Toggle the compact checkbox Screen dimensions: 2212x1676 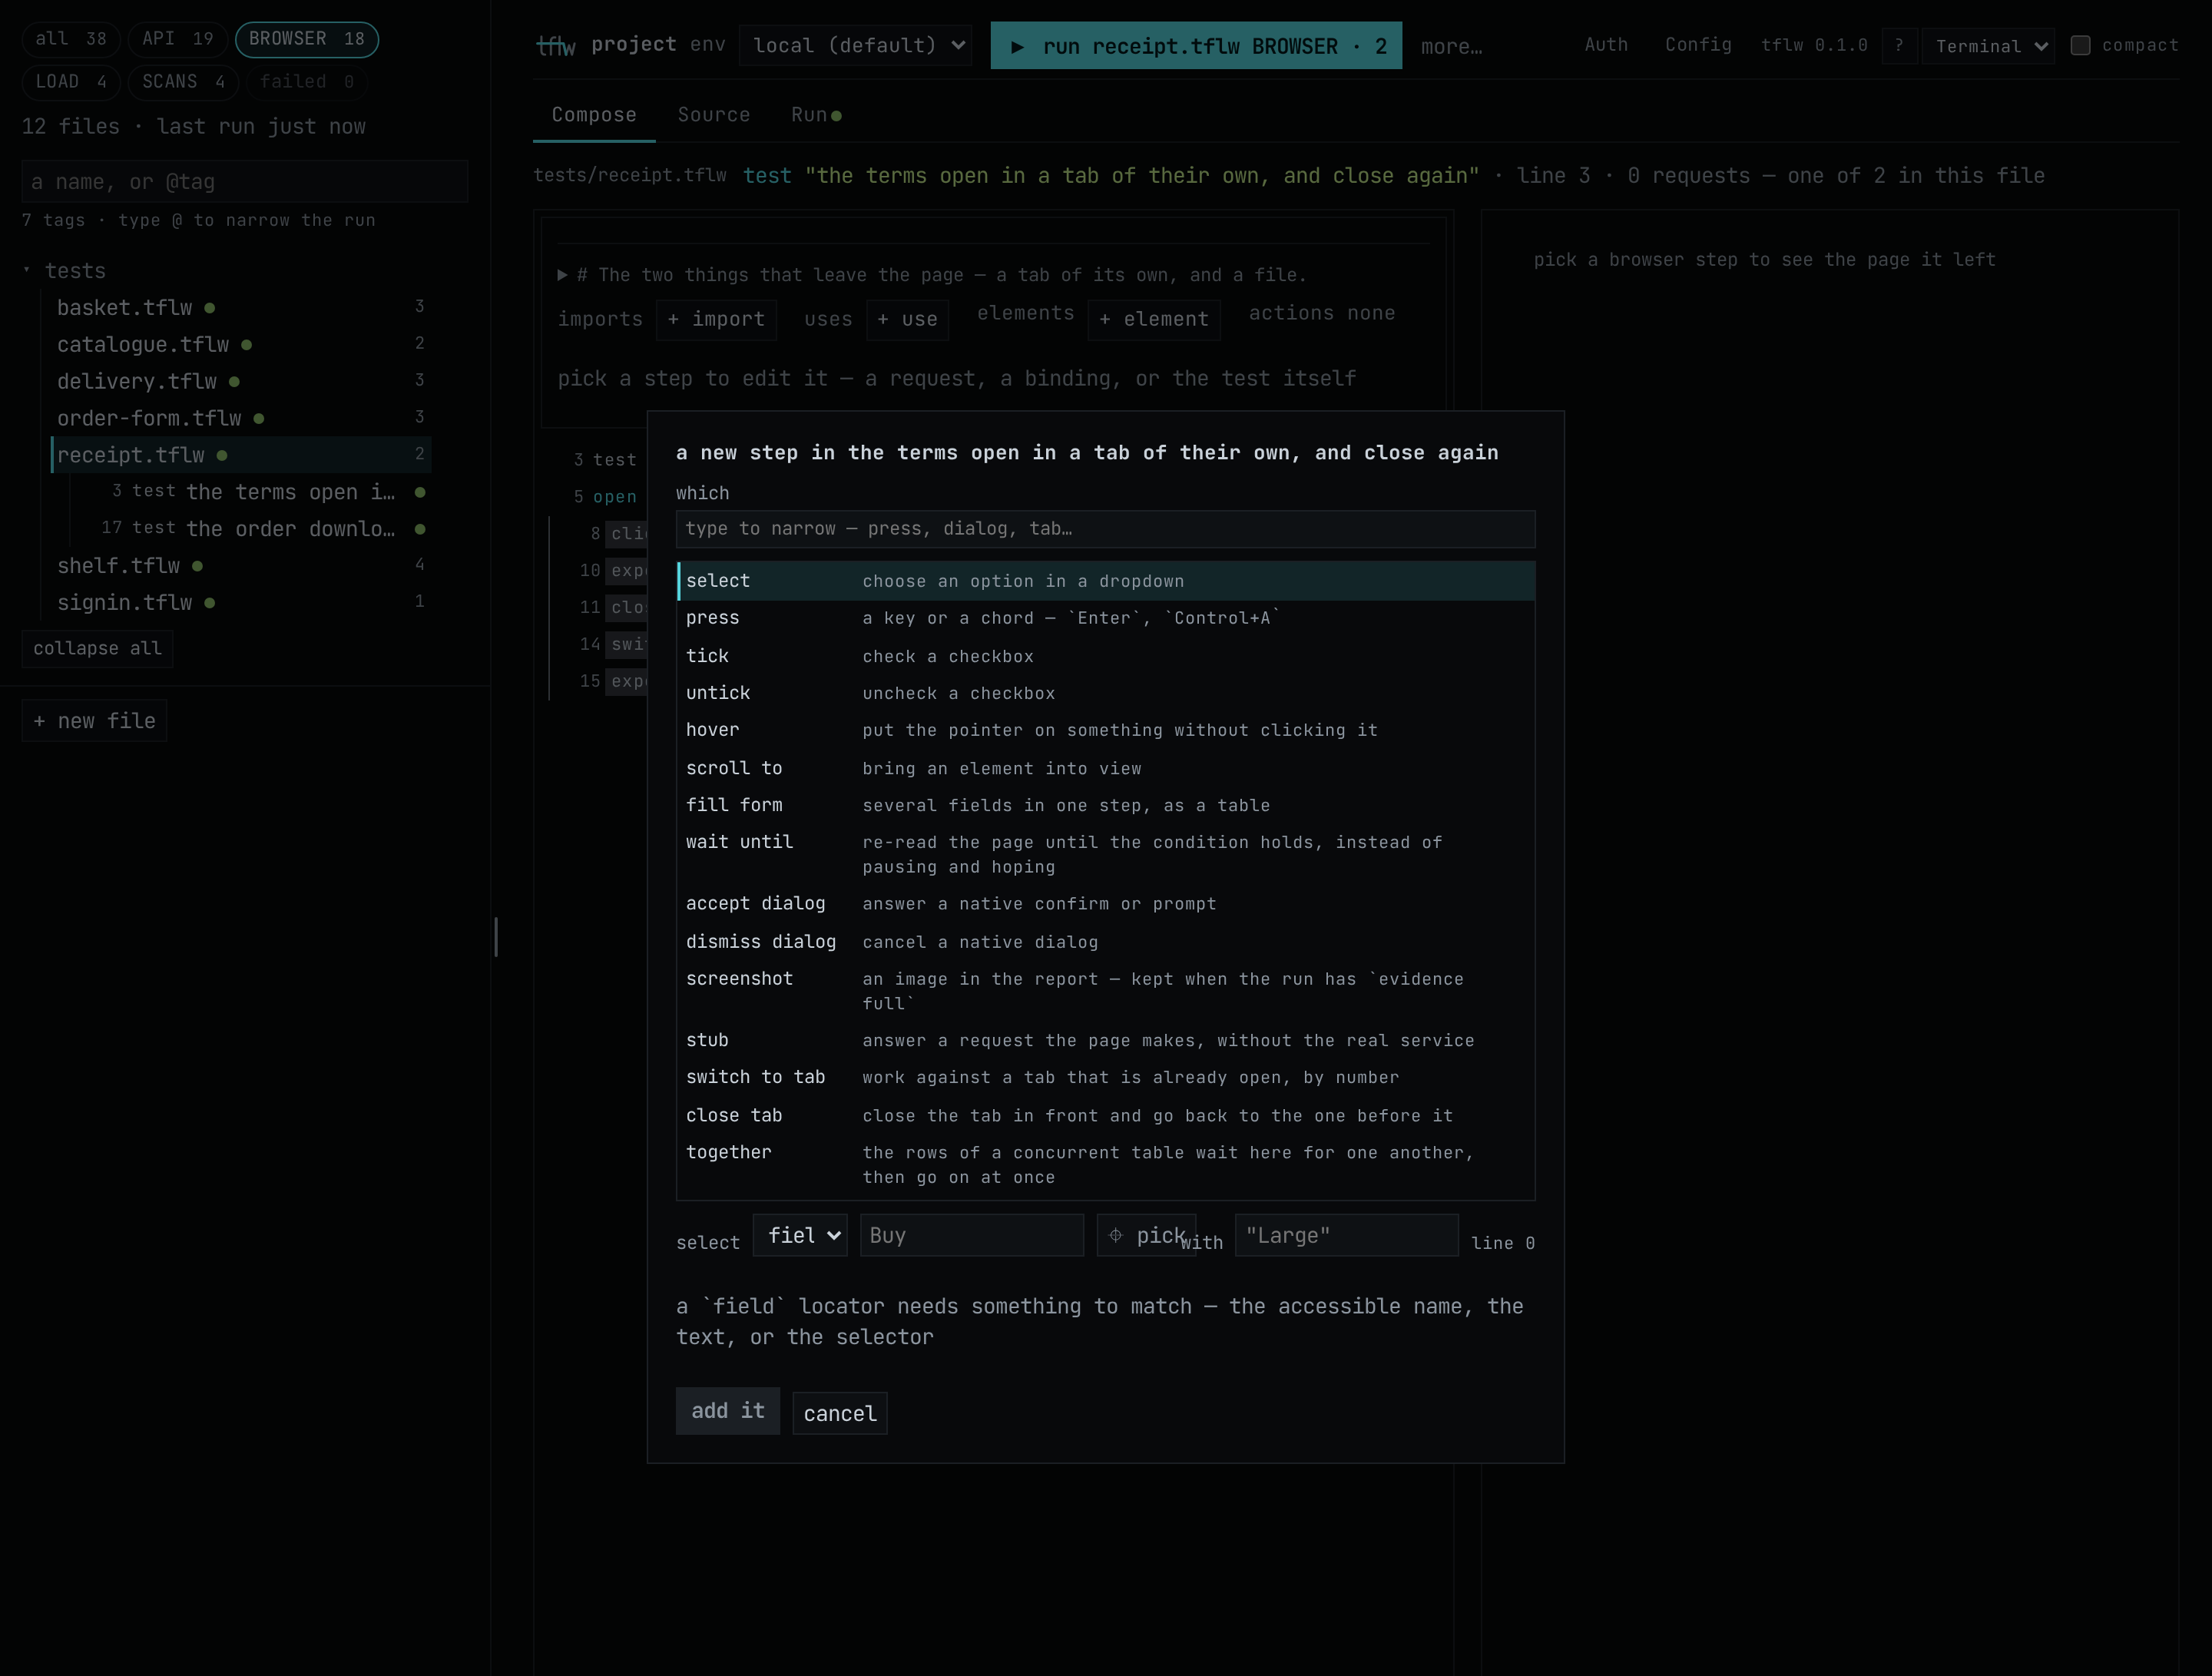point(2080,45)
